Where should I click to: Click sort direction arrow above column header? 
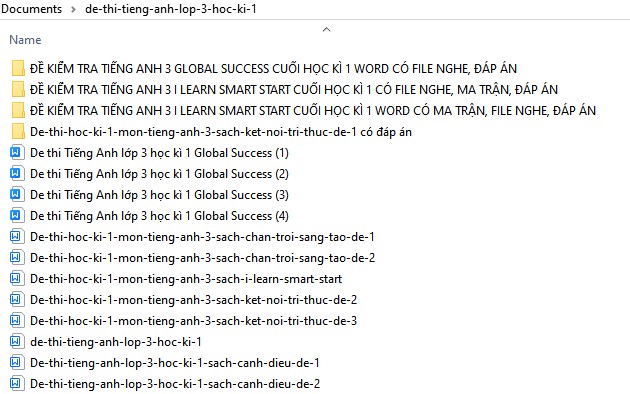[327, 29]
